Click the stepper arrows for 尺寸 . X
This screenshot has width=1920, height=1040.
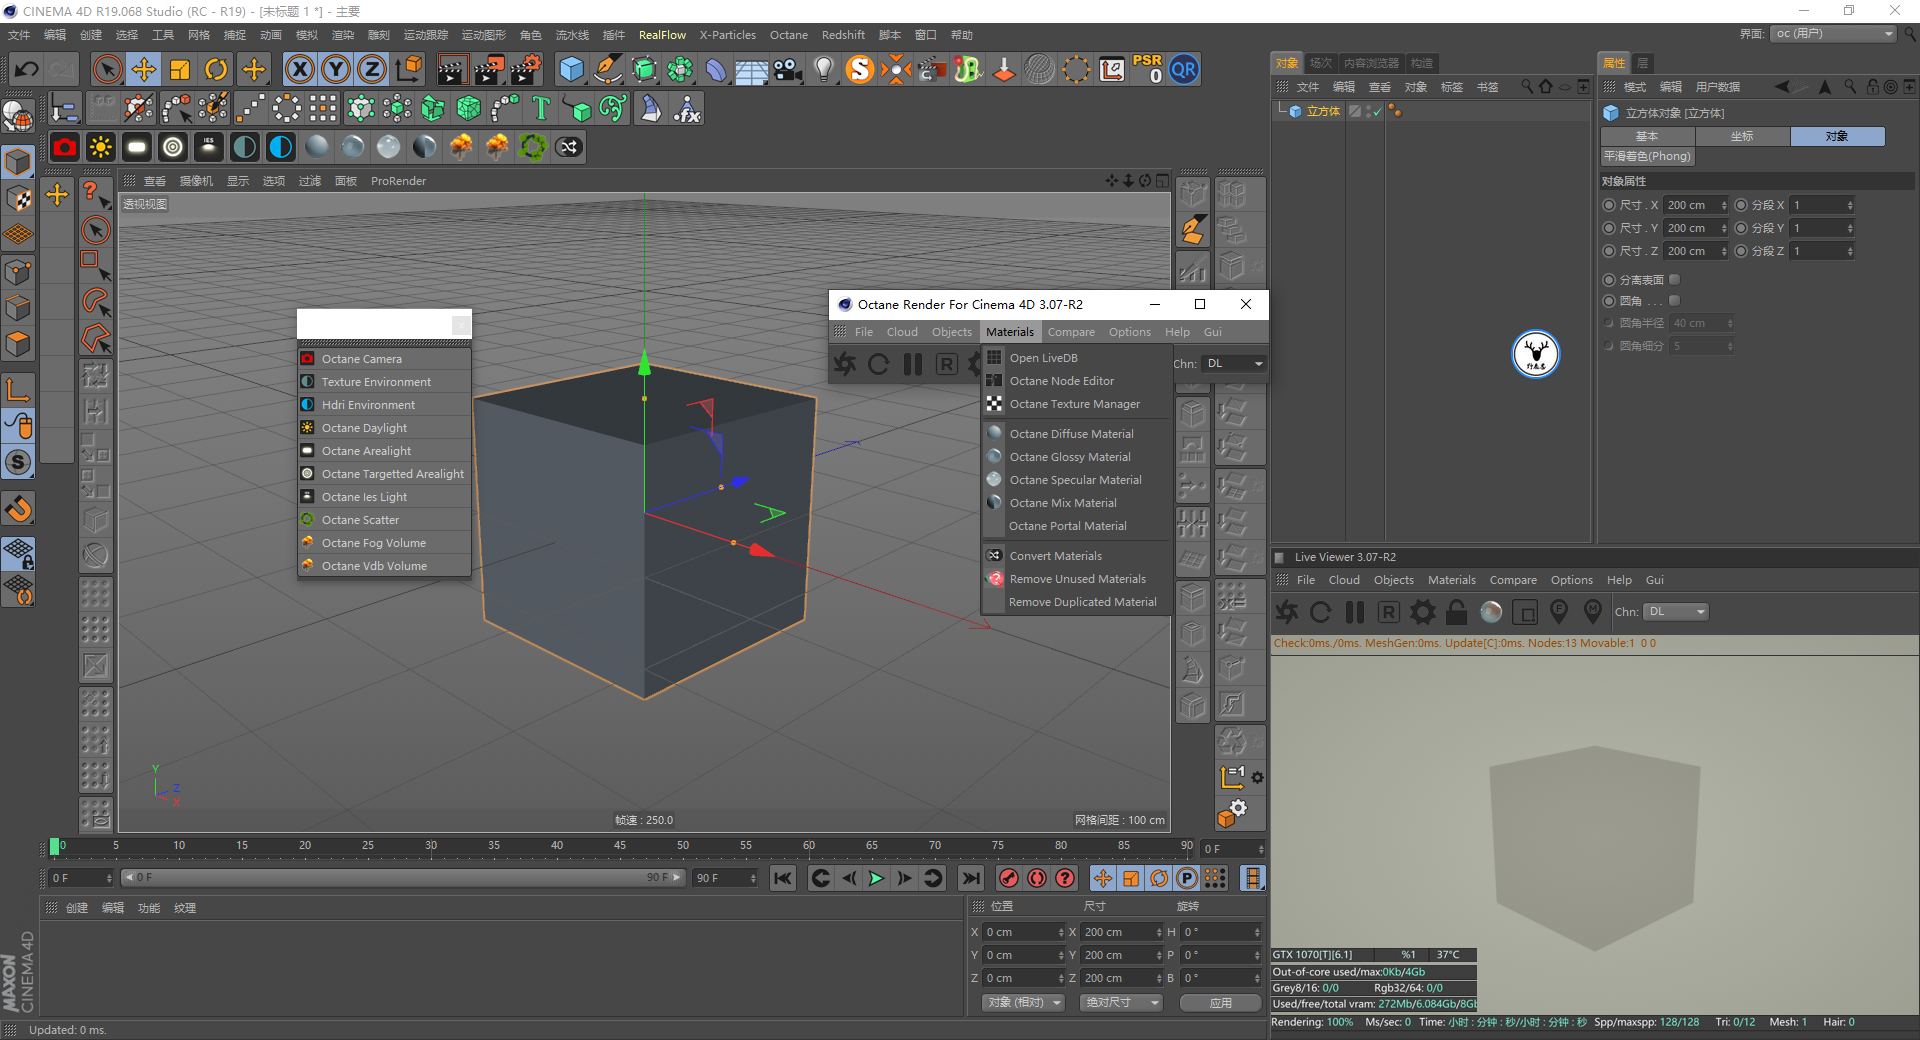click(x=1724, y=205)
